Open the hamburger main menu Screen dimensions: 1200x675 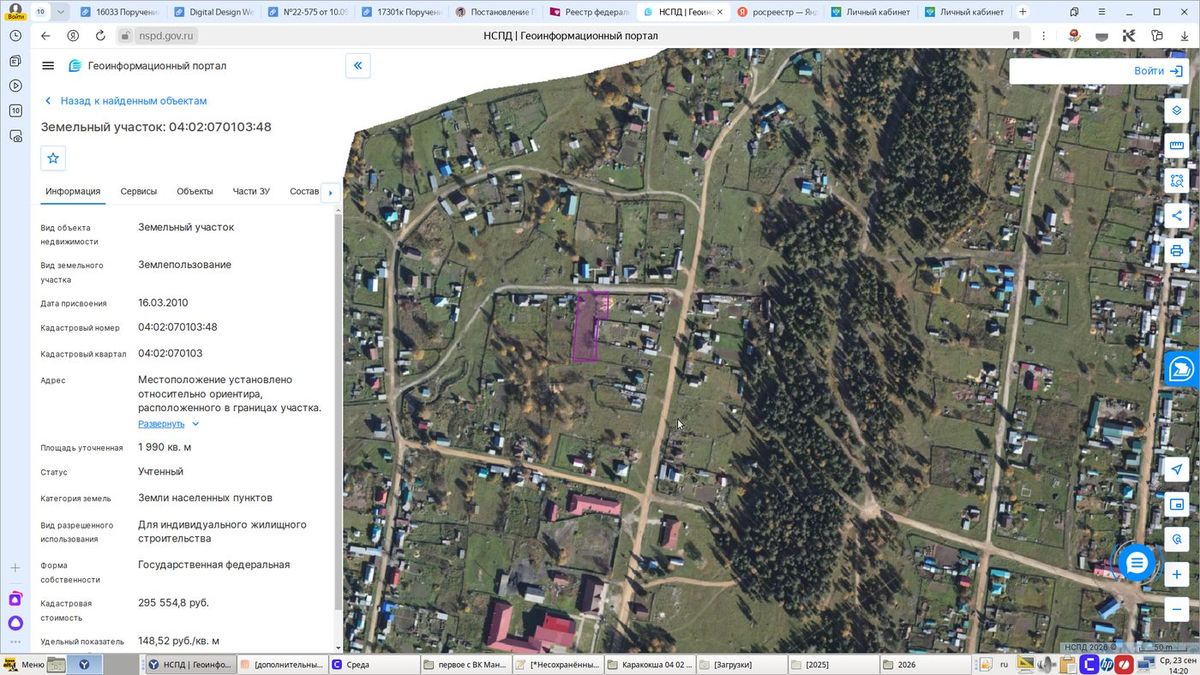click(48, 66)
